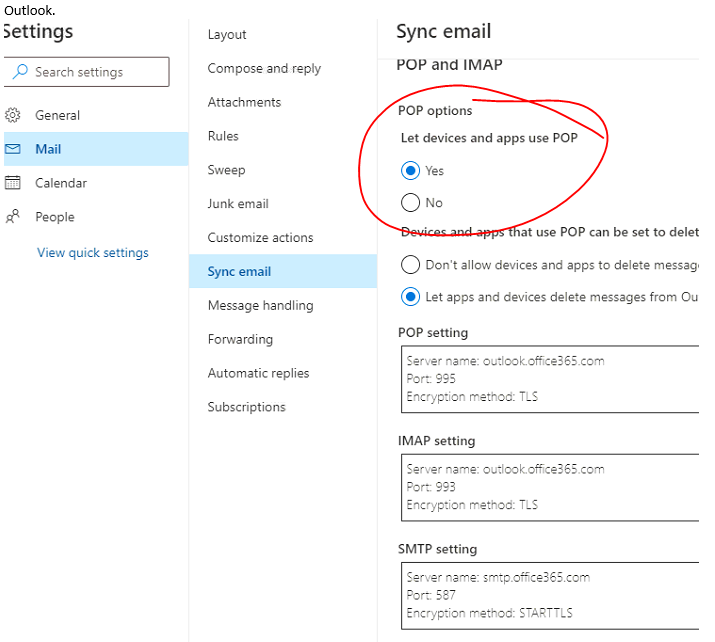Click the General gear icon

[x=13, y=115]
